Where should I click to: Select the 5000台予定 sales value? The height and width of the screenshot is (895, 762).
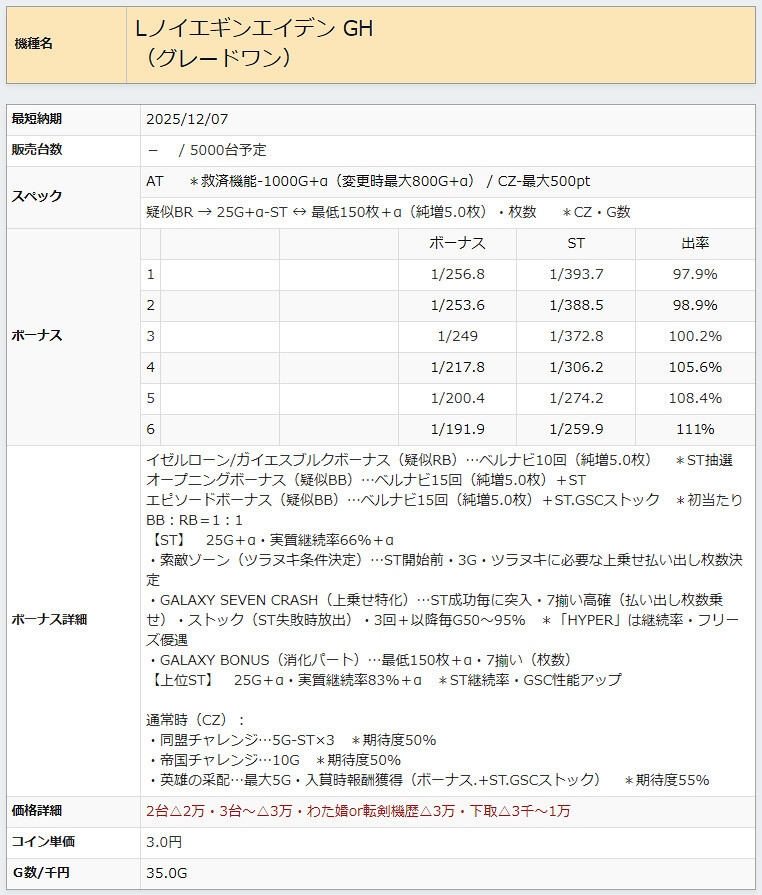pos(228,150)
